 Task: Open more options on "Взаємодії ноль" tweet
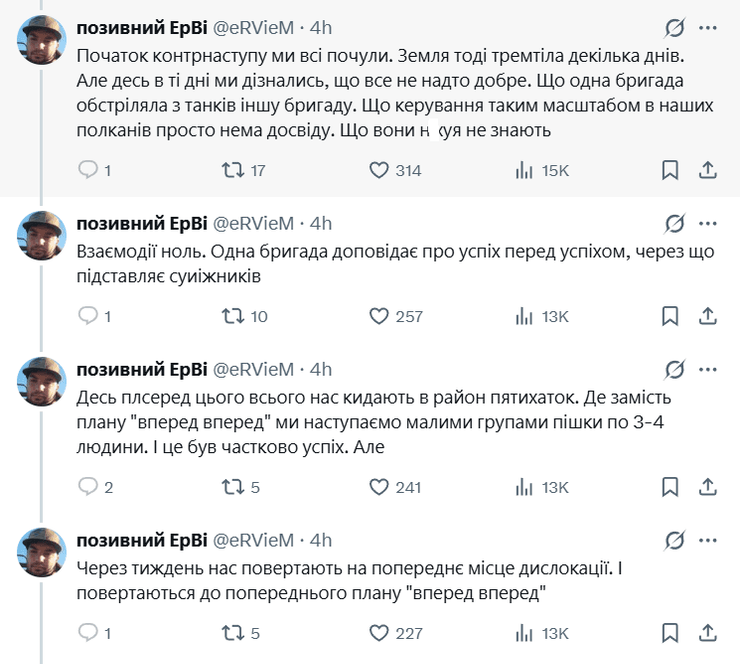[x=708, y=223]
